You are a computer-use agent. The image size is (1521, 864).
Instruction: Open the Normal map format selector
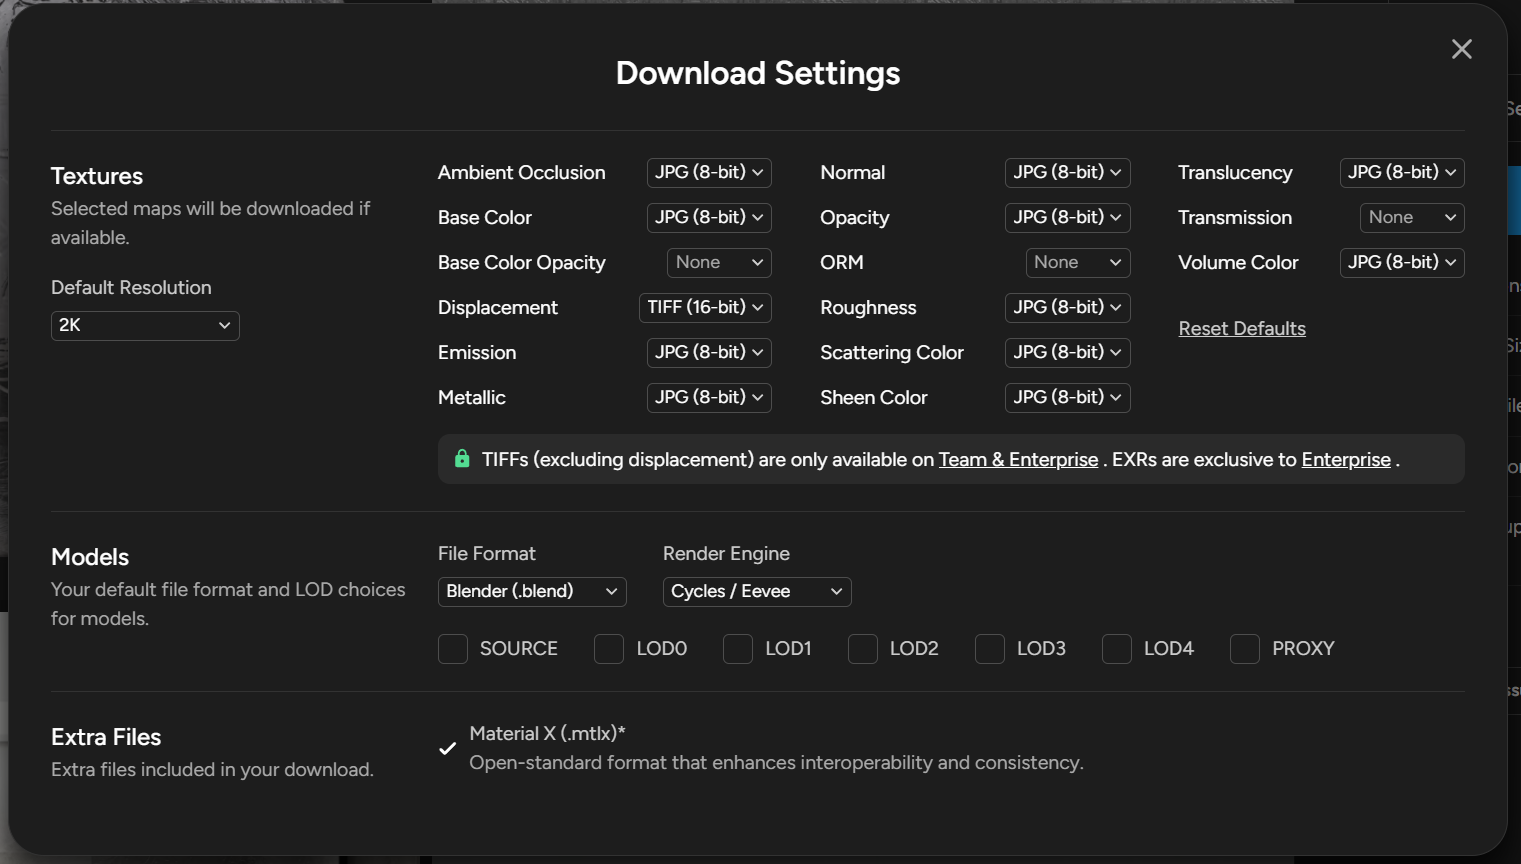[x=1067, y=172]
